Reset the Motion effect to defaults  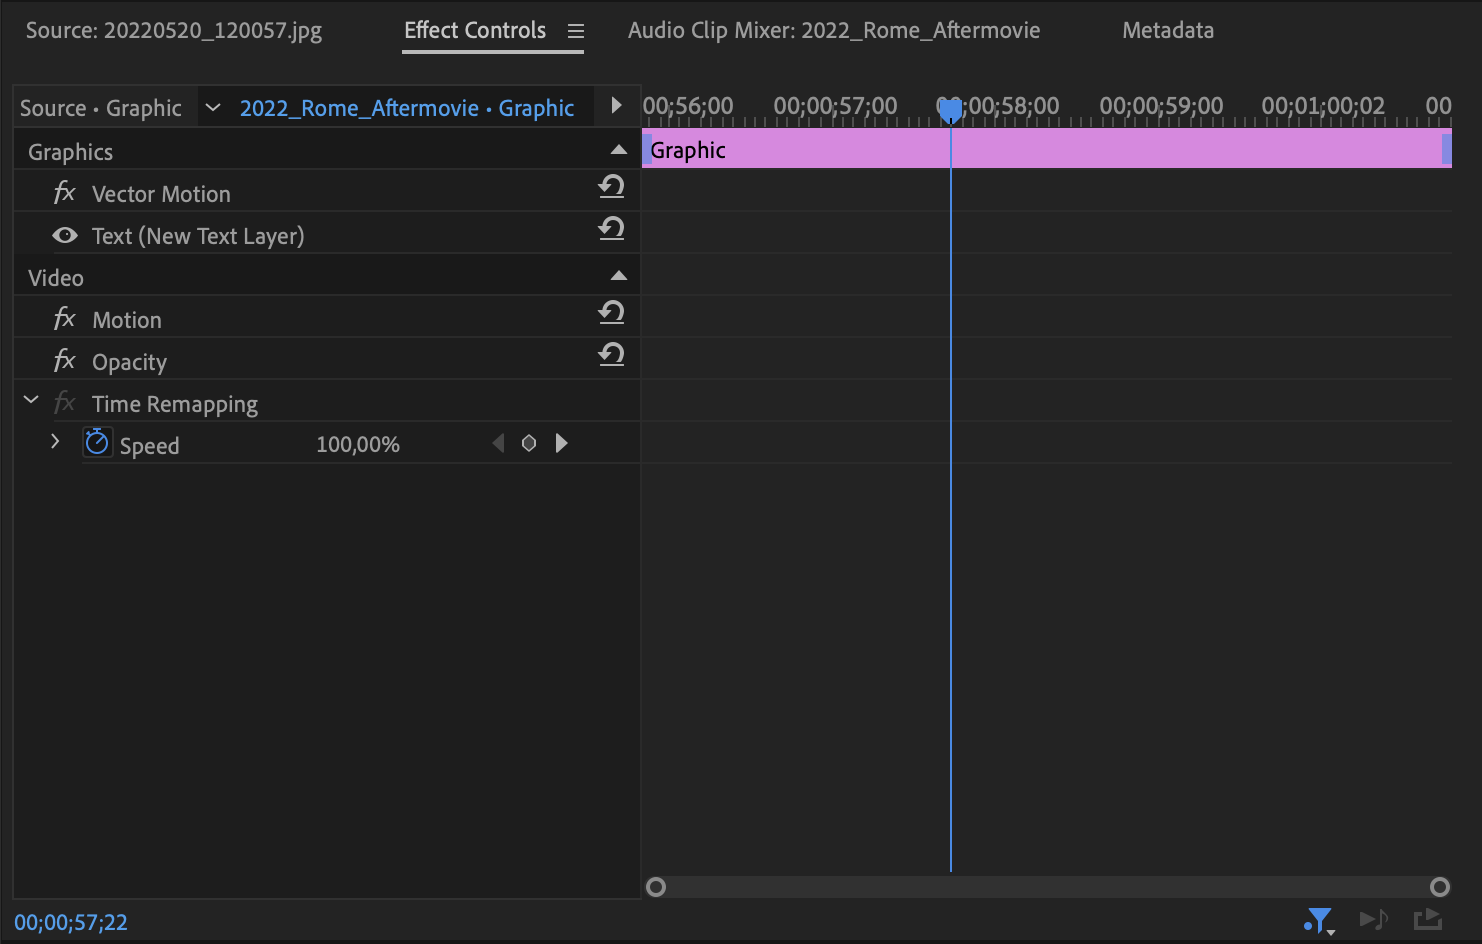(611, 312)
